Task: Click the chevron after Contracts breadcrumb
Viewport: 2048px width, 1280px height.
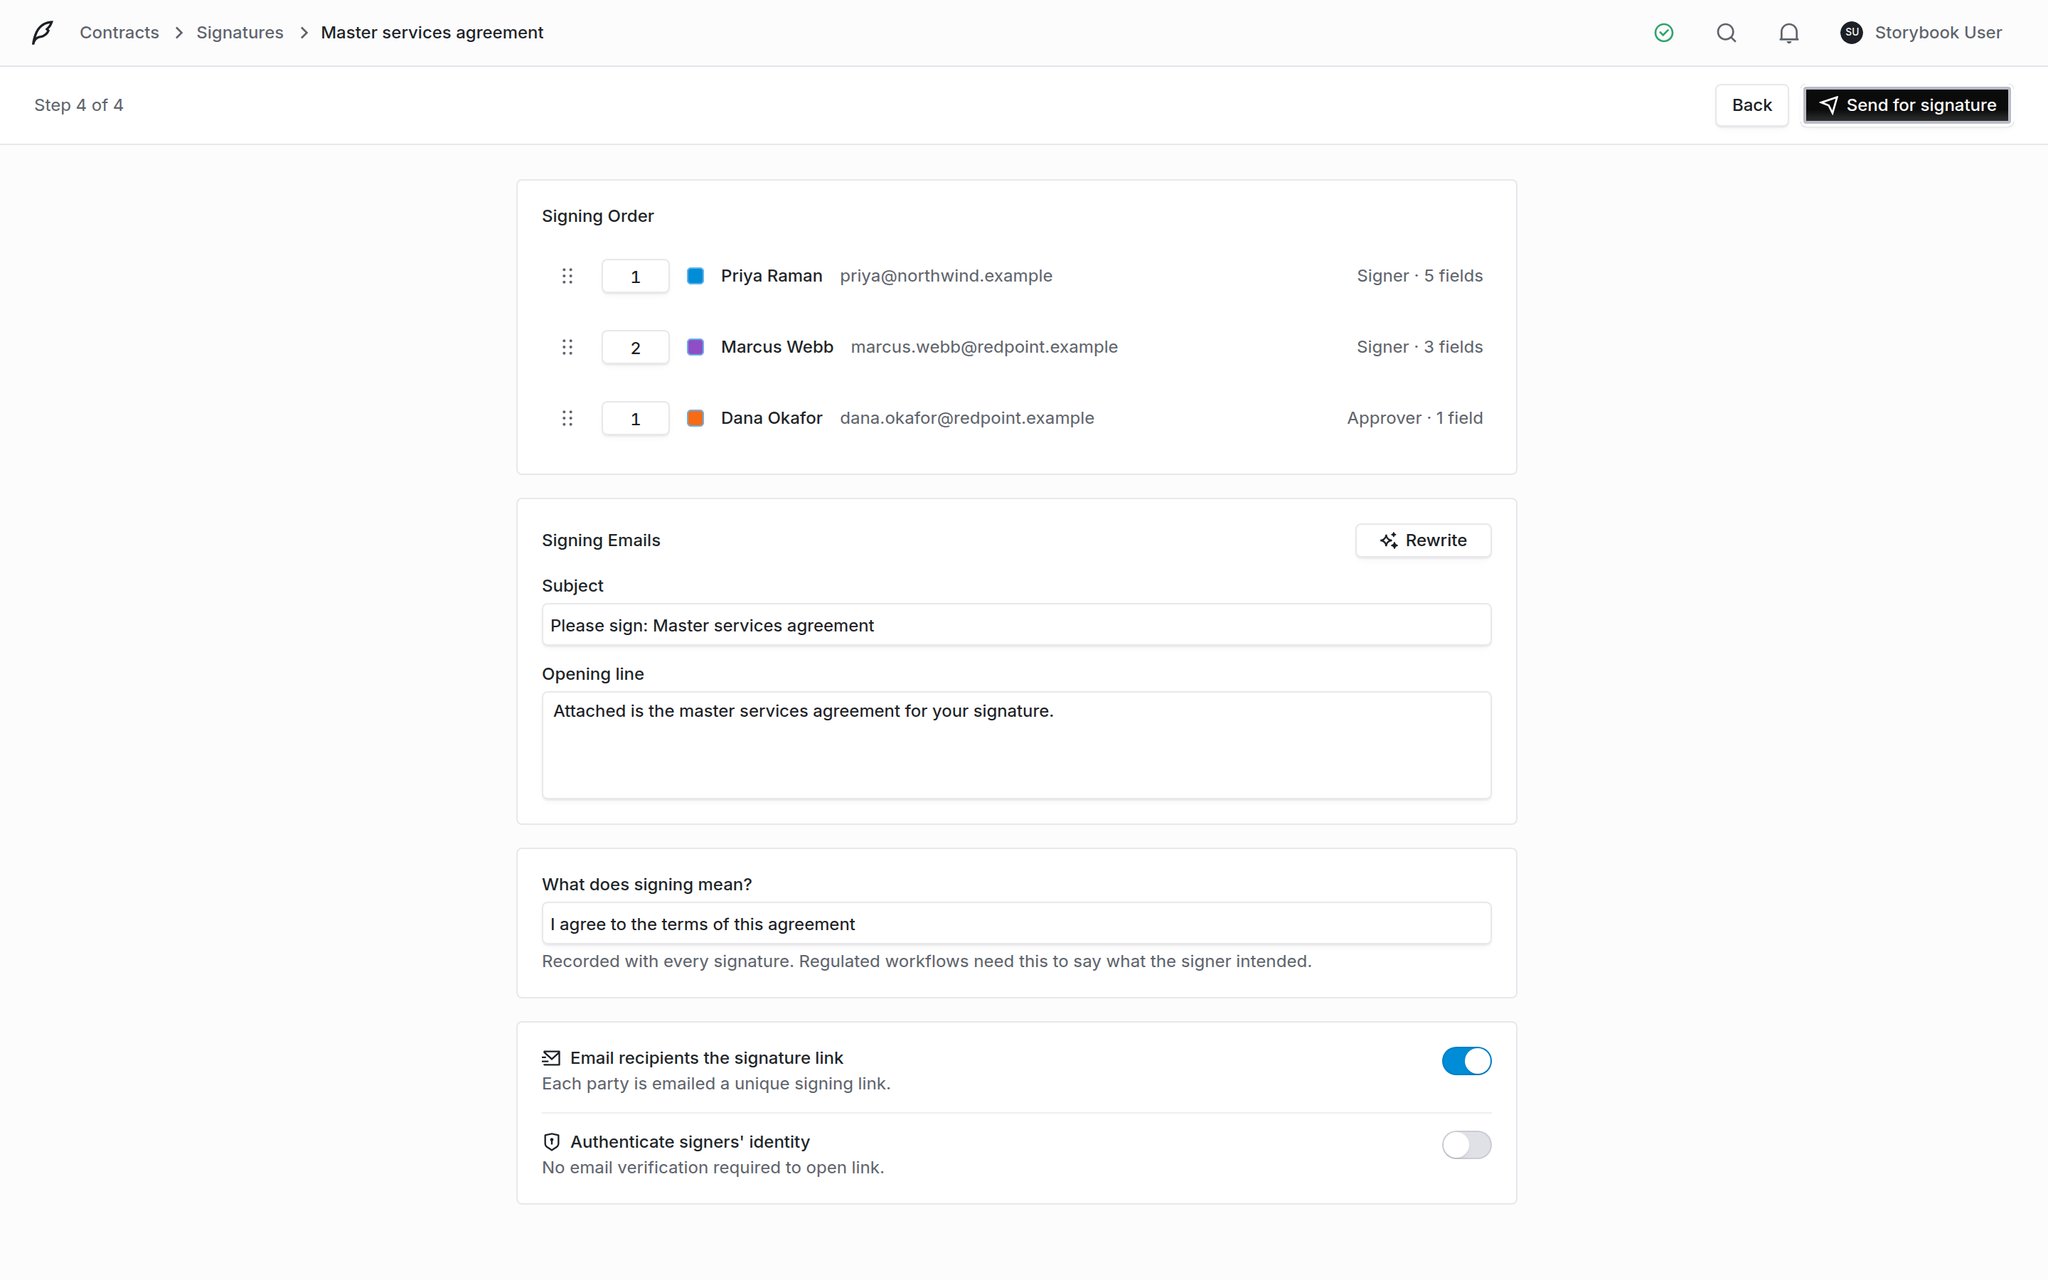Action: (178, 33)
